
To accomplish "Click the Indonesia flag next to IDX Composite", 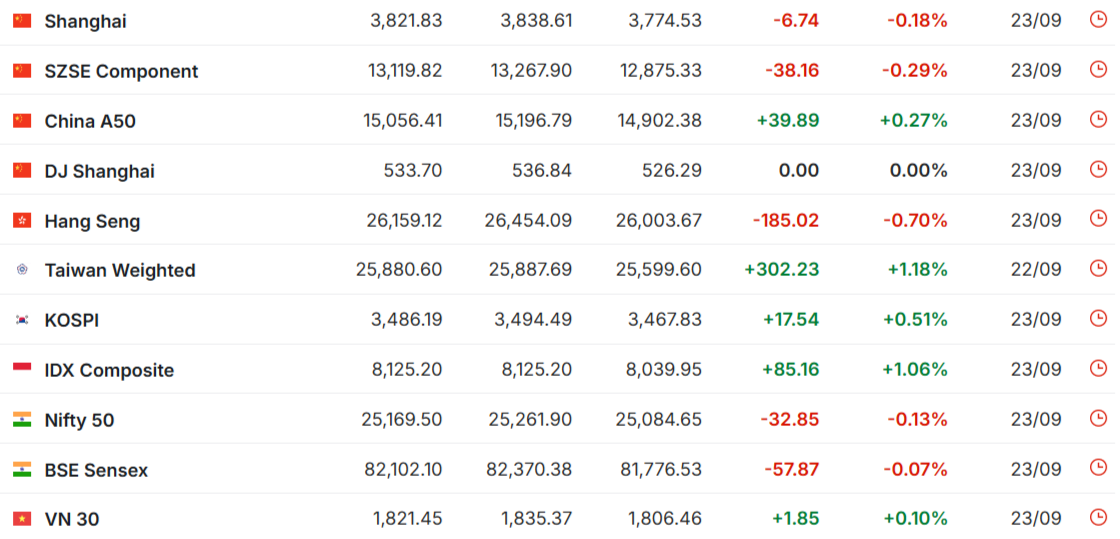I will coord(22,370).
